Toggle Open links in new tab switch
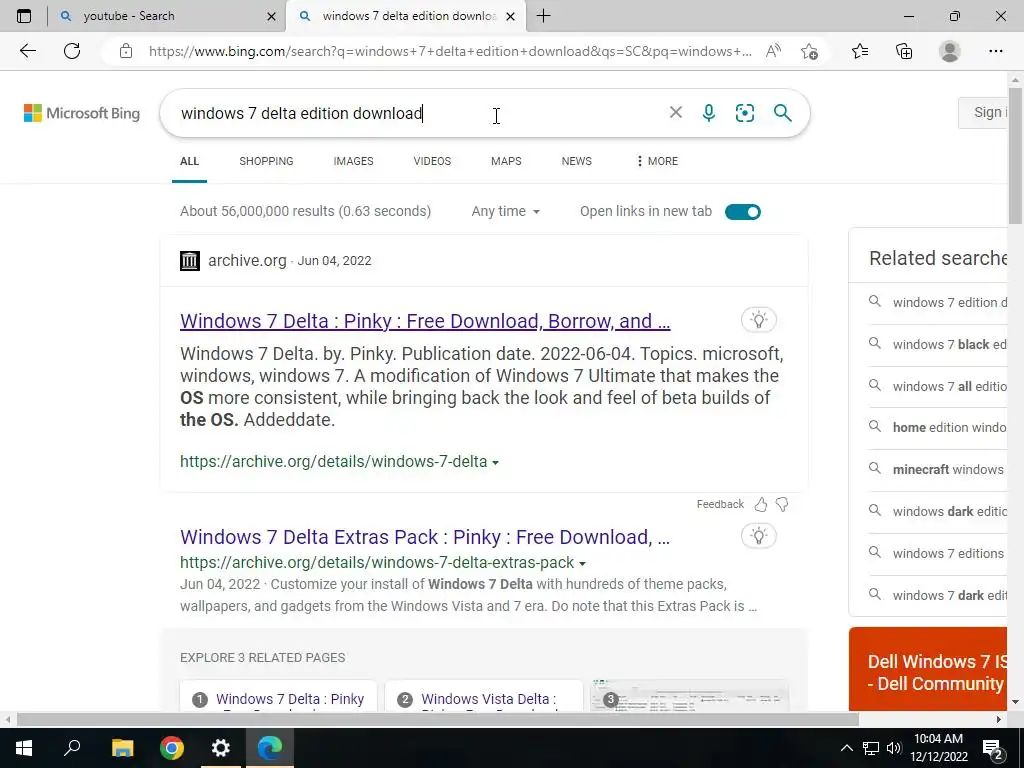This screenshot has width=1024, height=768. (743, 212)
